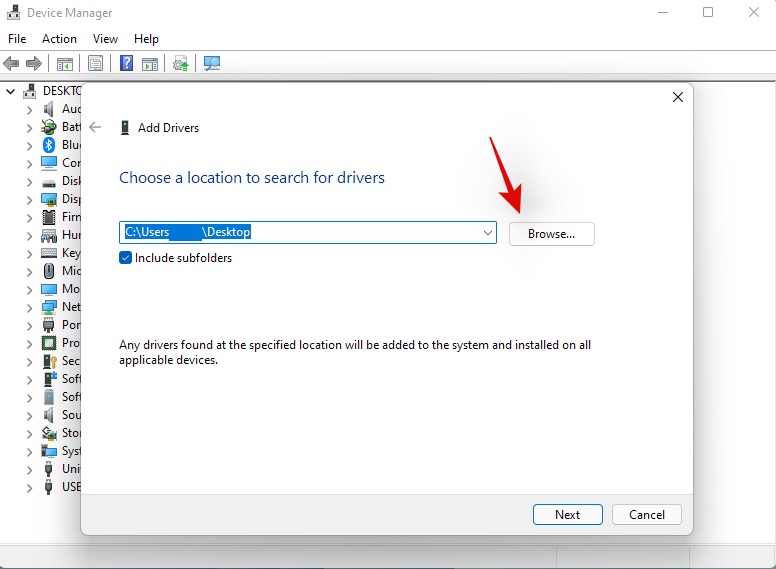The width and height of the screenshot is (776, 569).
Task: Select the Security devices icon
Action: [48, 361]
